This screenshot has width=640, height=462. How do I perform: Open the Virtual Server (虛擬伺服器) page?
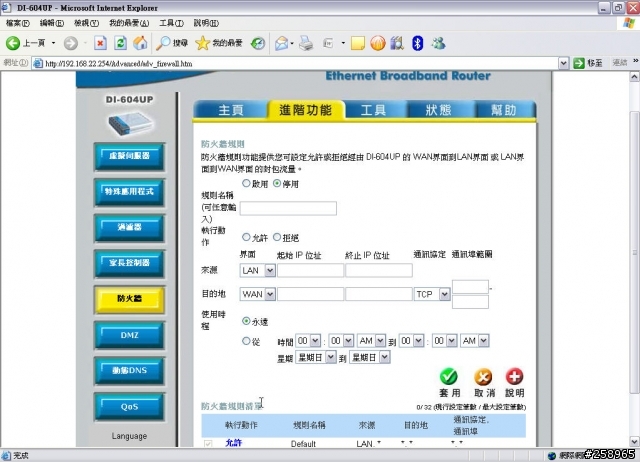[x=129, y=156]
